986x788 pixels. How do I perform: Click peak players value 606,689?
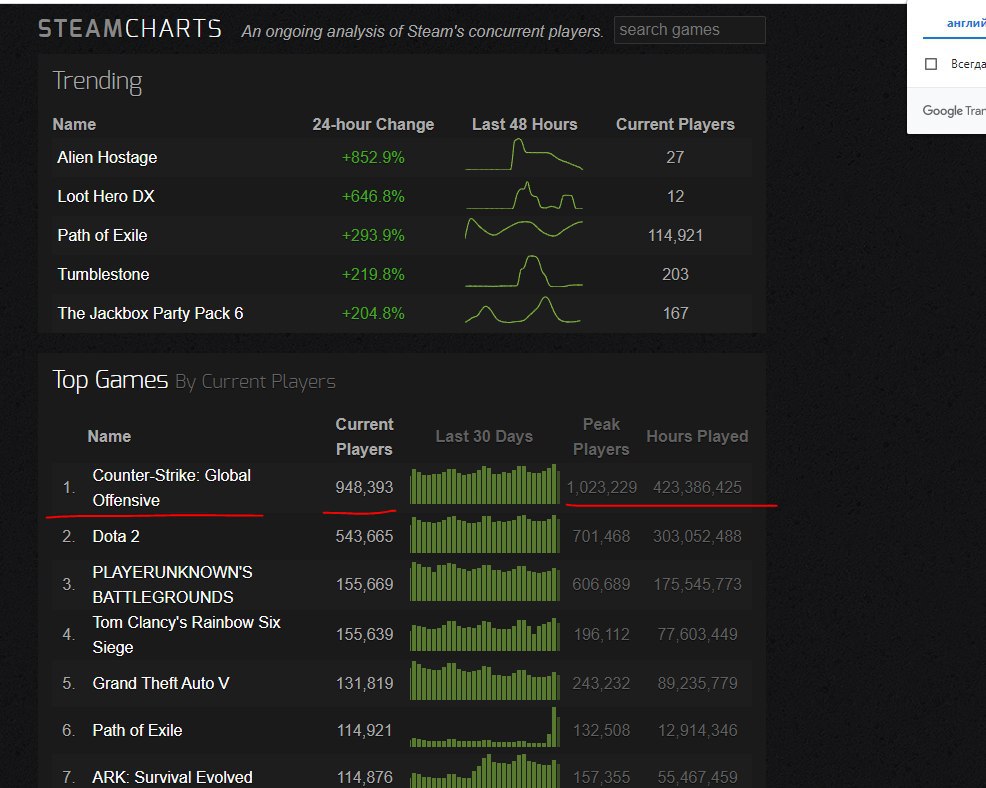(601, 584)
